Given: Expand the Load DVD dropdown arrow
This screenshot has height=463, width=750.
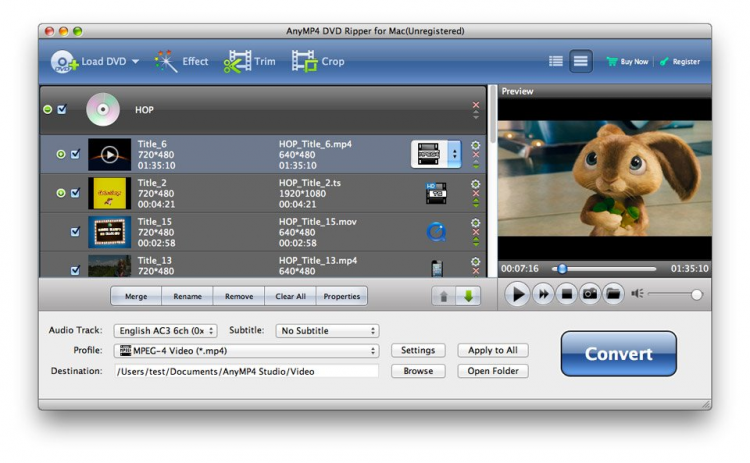Looking at the screenshot, I should 135,62.
